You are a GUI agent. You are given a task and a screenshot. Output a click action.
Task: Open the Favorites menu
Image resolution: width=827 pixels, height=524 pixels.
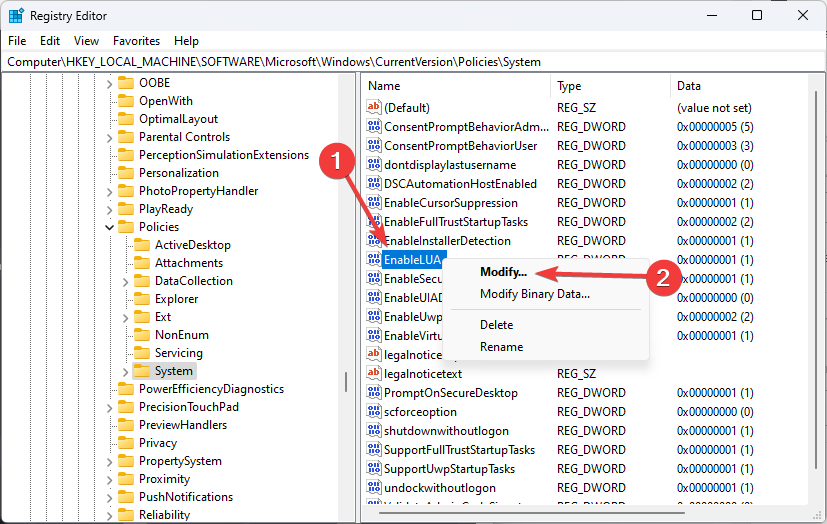coord(136,41)
